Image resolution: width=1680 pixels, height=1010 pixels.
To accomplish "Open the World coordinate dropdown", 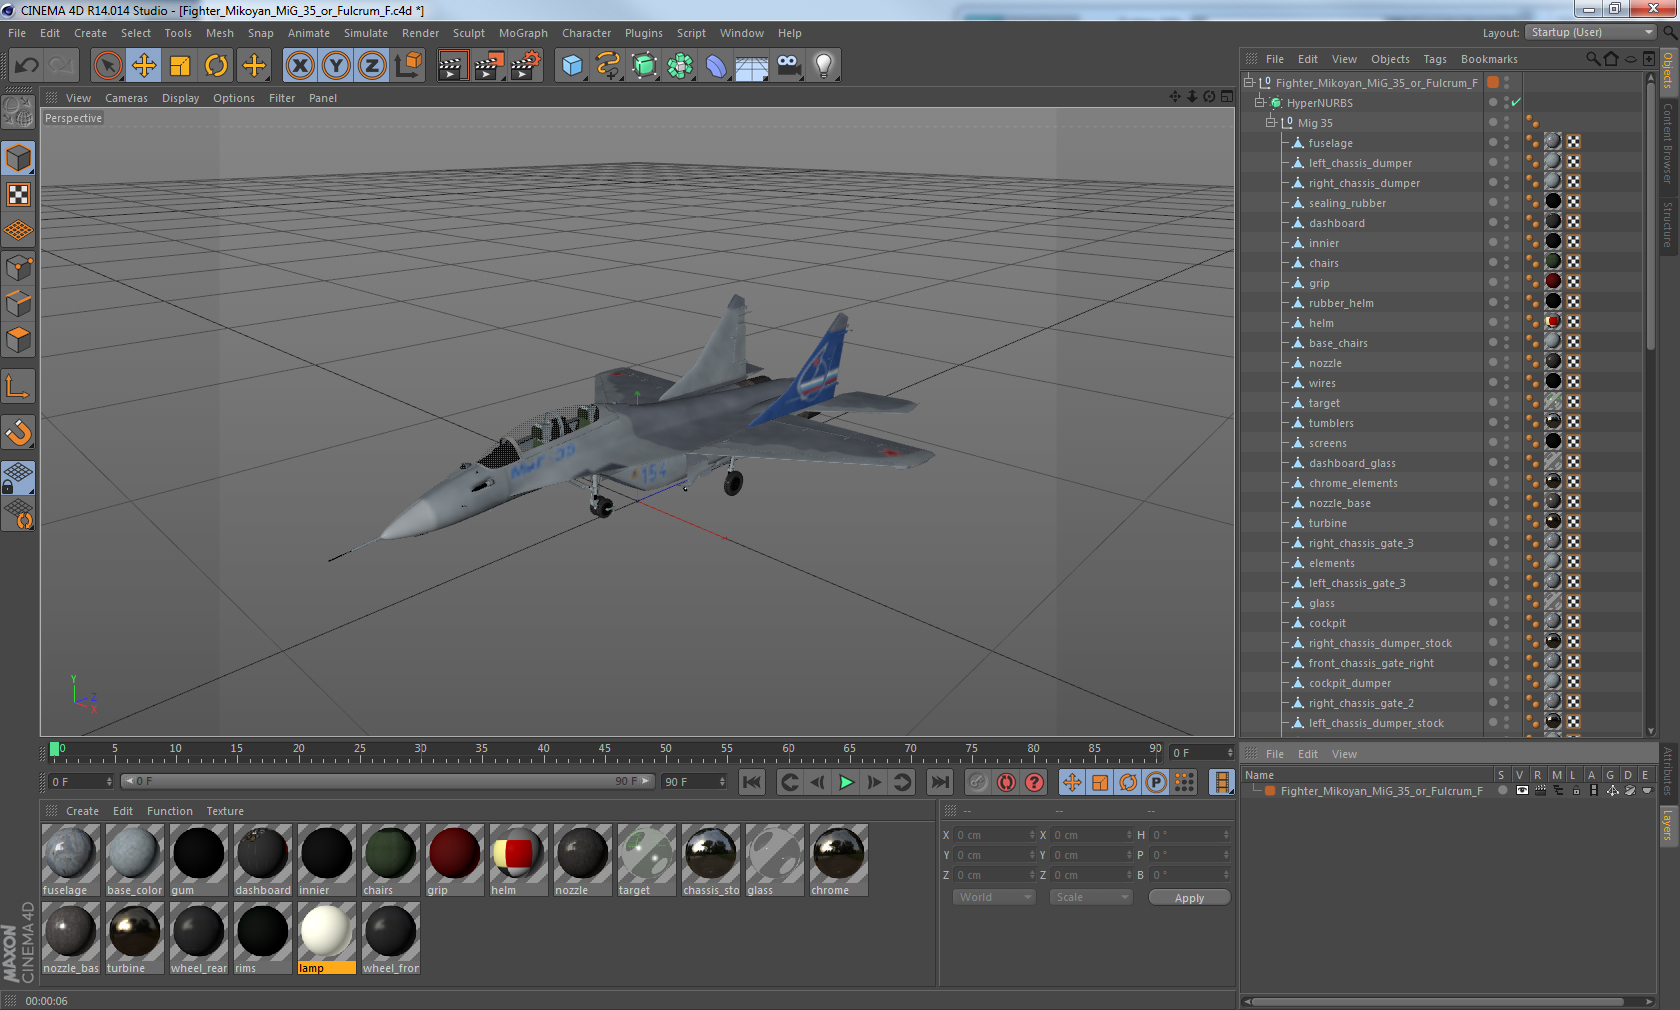I will [x=993, y=897].
